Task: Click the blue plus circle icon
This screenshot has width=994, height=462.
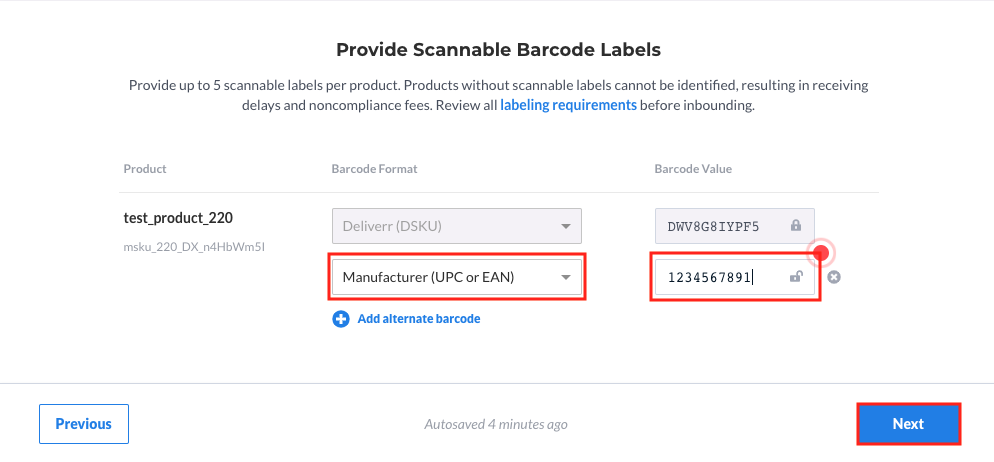Action: (340, 319)
